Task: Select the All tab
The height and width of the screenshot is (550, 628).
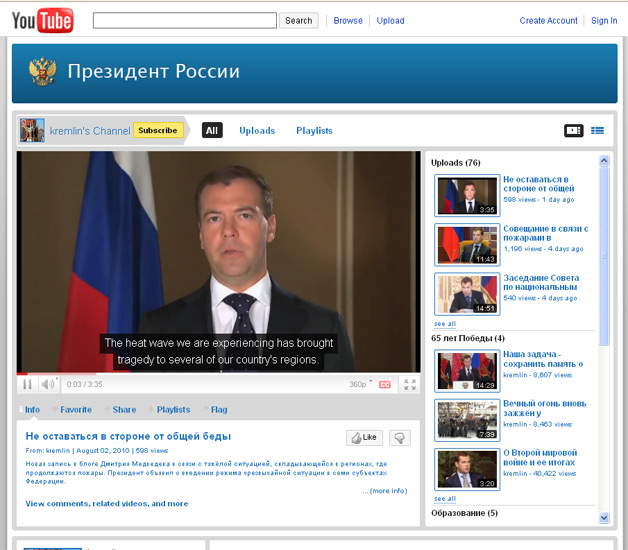Action: 212,130
